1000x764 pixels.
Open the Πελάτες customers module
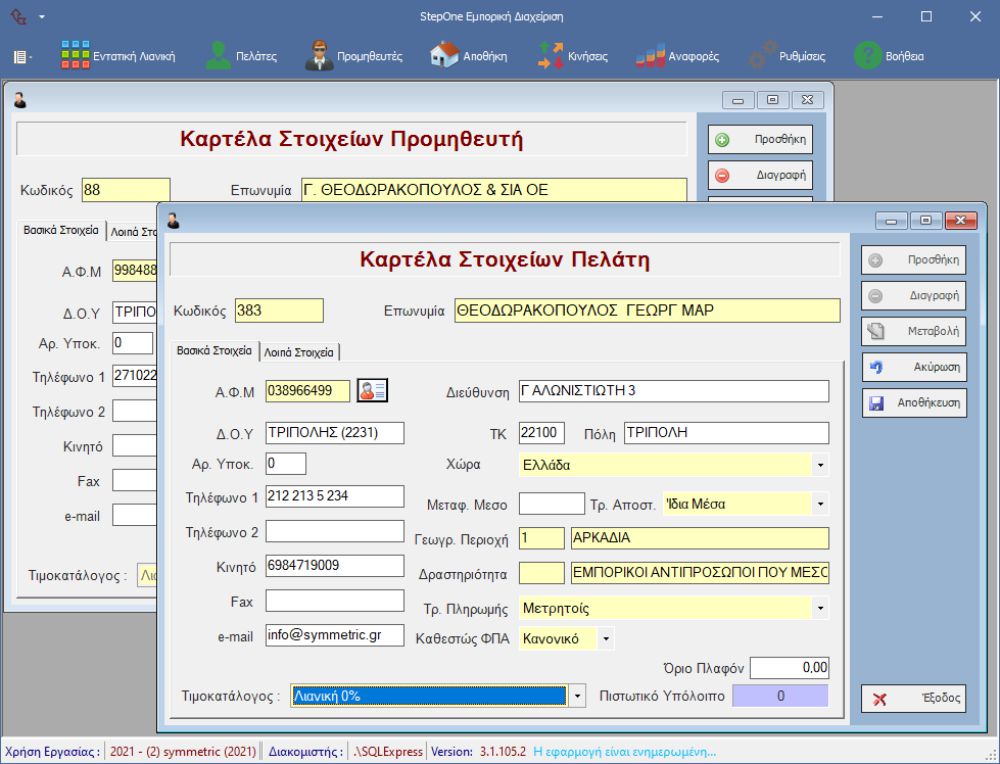[x=241, y=57]
